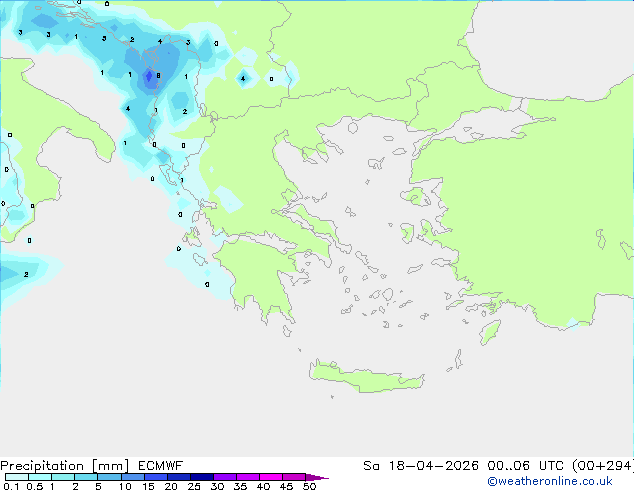
Task: Click the '0.1' legend value
Action: point(11,486)
